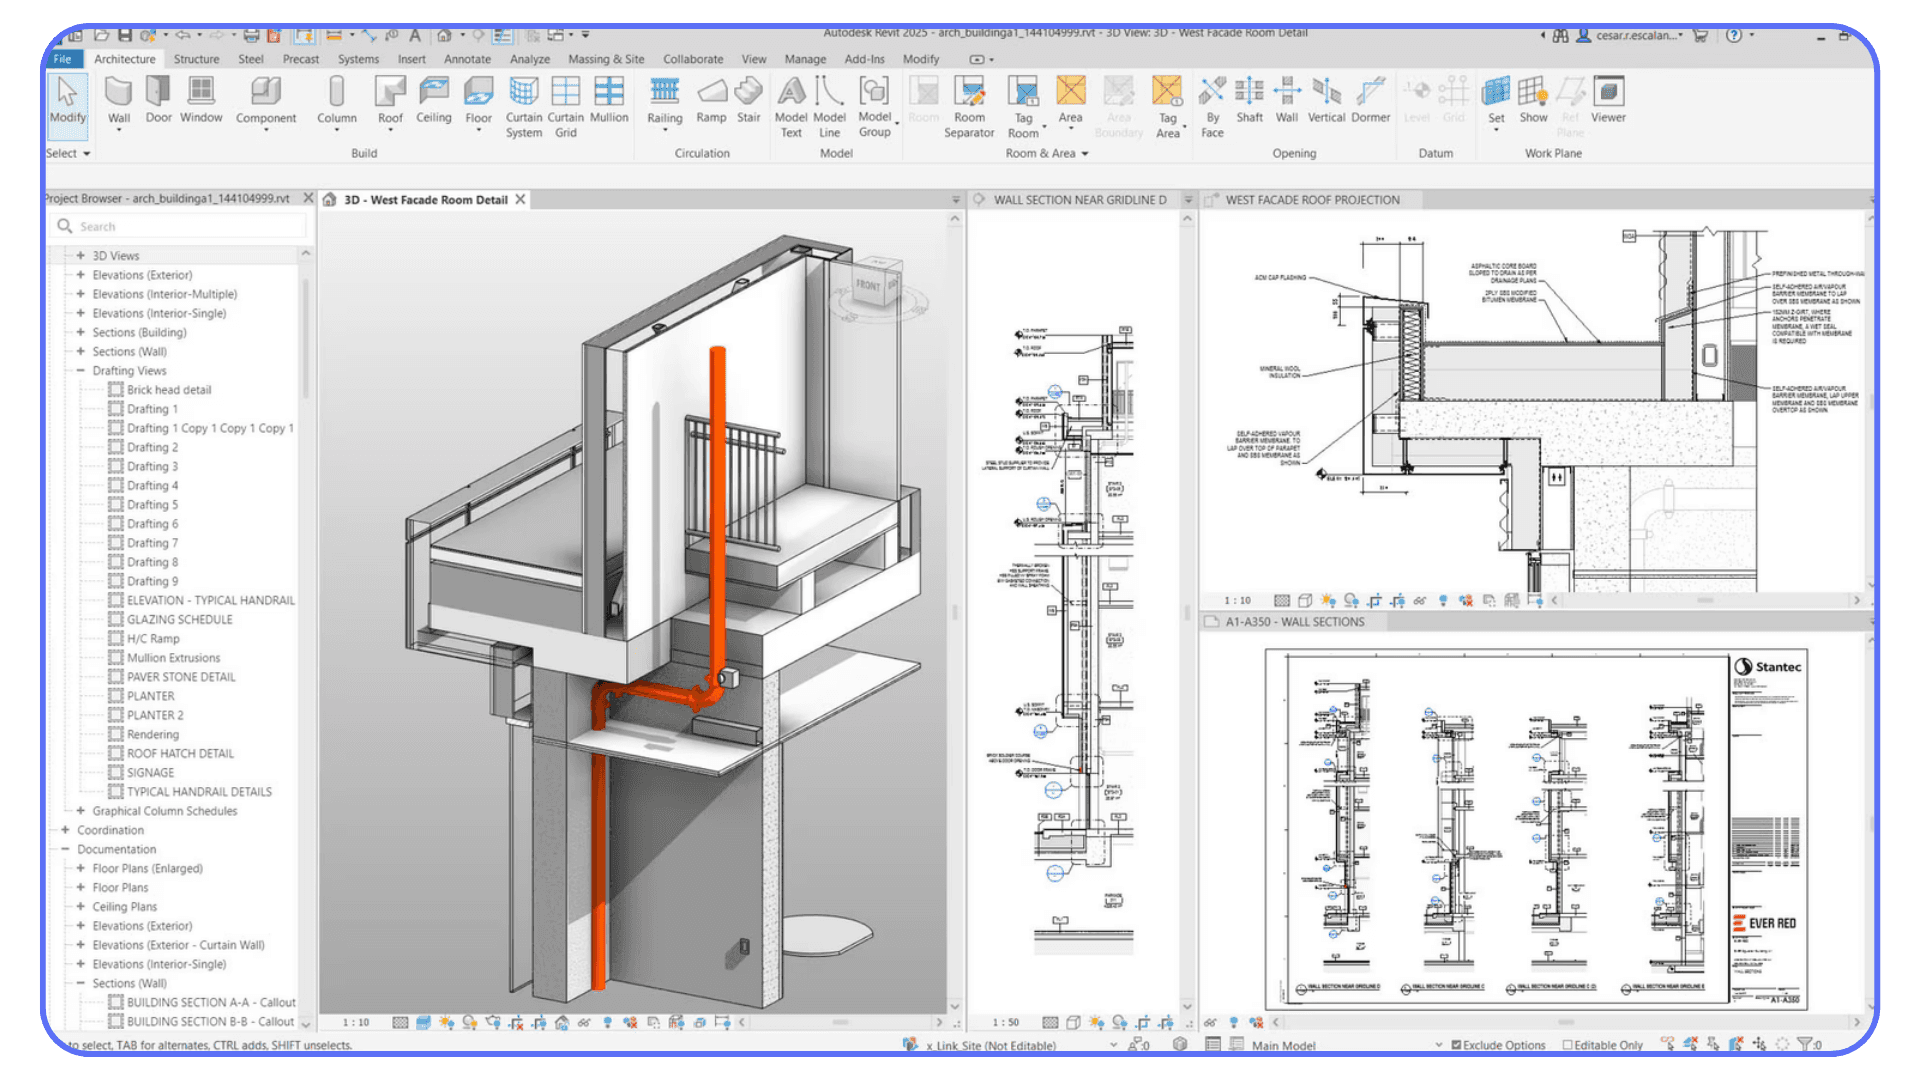Activate the Railing tool
Screen dimensions: 1920x1080
tap(664, 100)
